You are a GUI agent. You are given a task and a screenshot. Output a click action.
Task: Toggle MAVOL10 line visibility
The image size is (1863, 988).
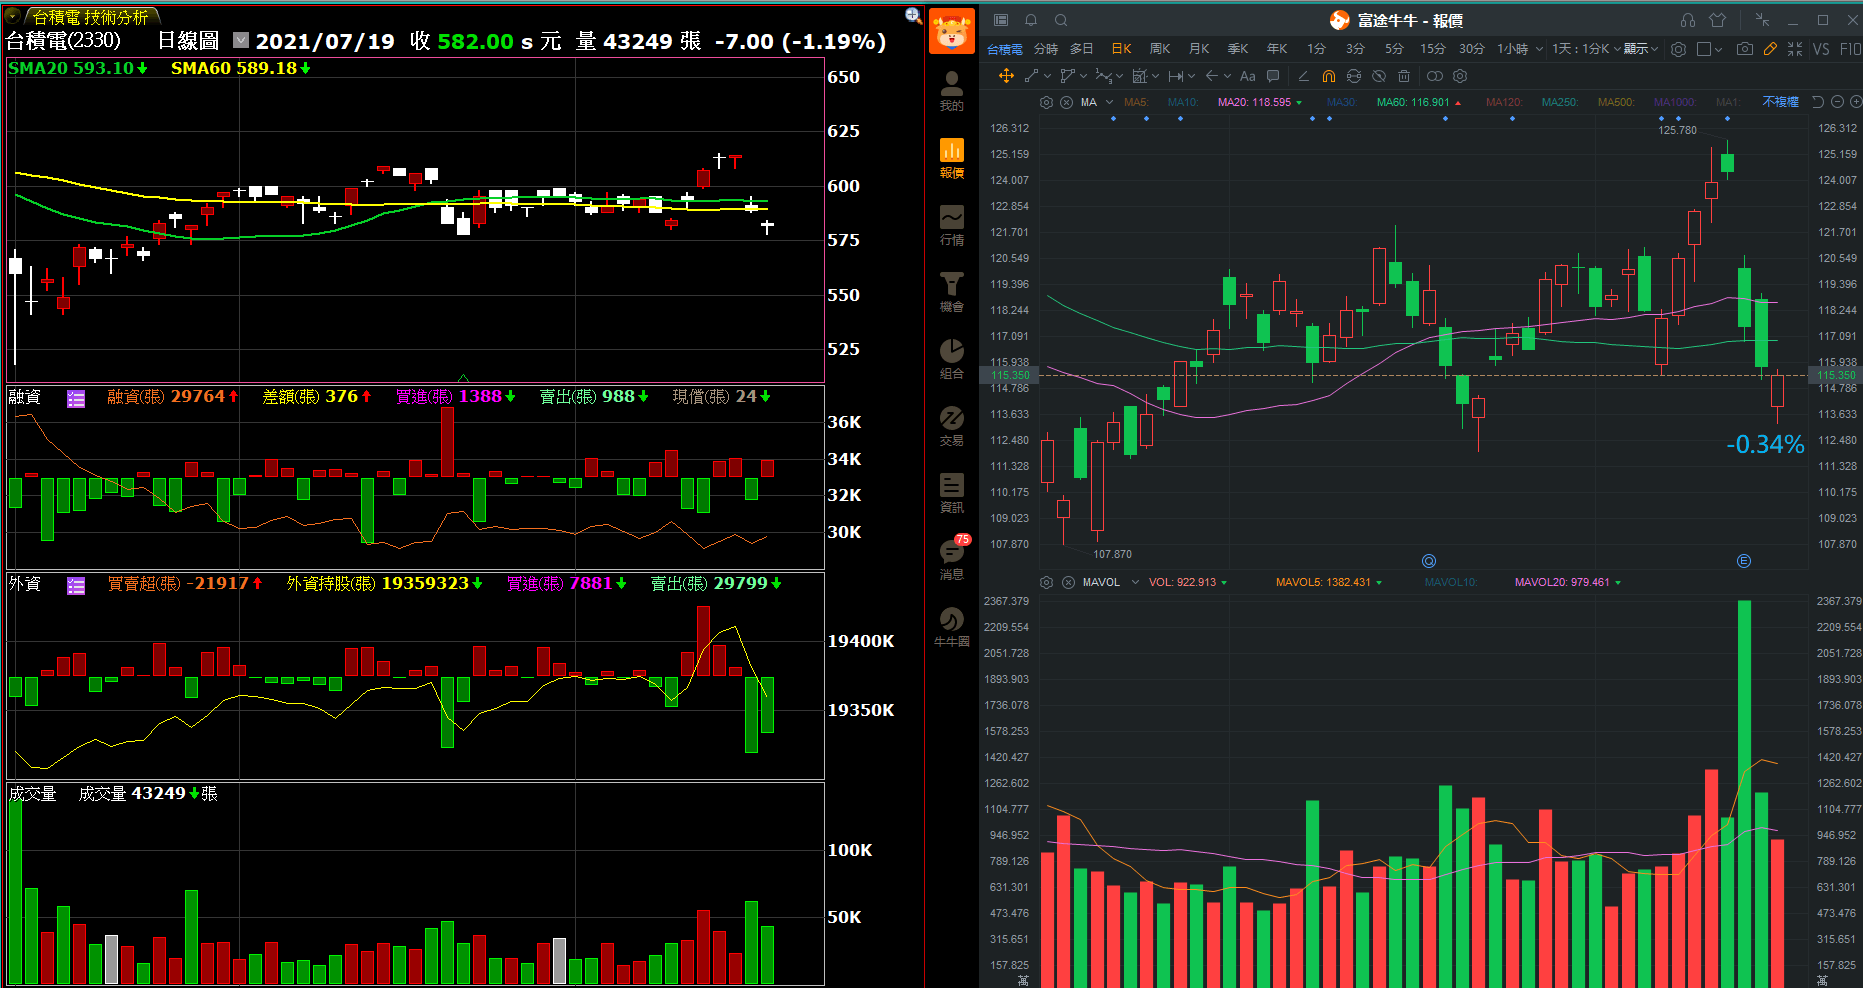coord(1451,582)
